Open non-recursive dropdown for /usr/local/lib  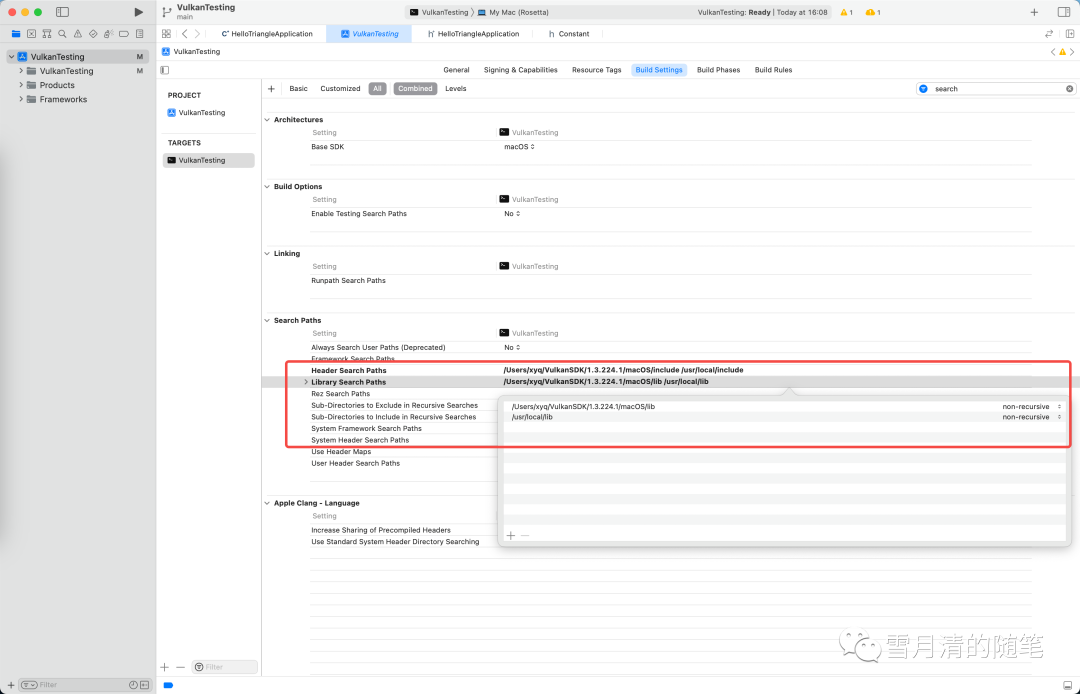pos(1030,417)
